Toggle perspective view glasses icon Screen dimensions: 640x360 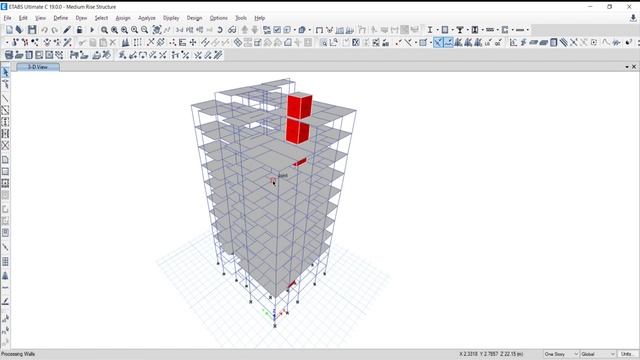tap(232, 30)
